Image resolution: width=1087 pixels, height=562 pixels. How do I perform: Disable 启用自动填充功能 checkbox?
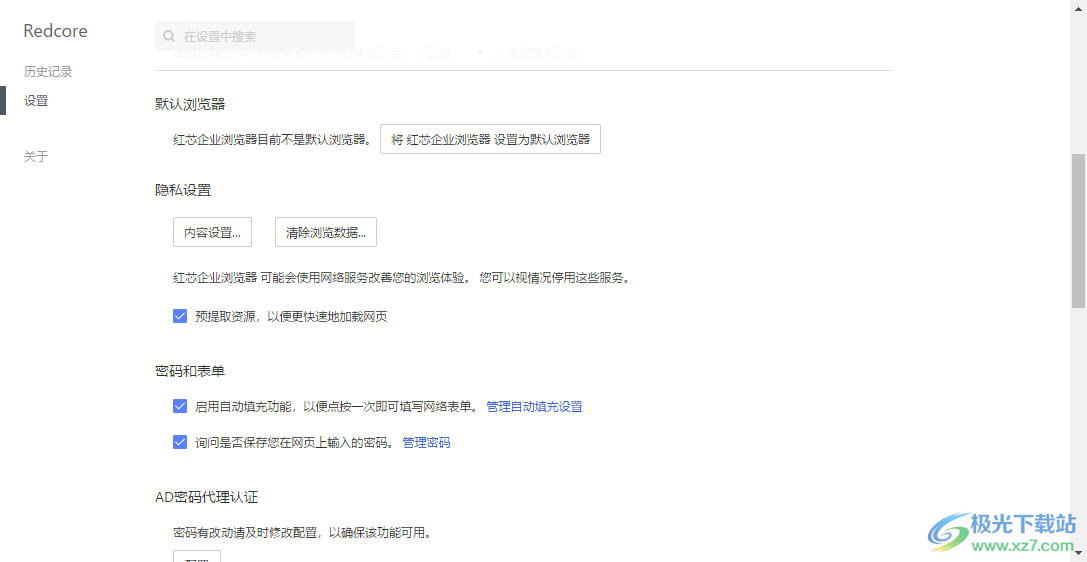click(x=180, y=406)
